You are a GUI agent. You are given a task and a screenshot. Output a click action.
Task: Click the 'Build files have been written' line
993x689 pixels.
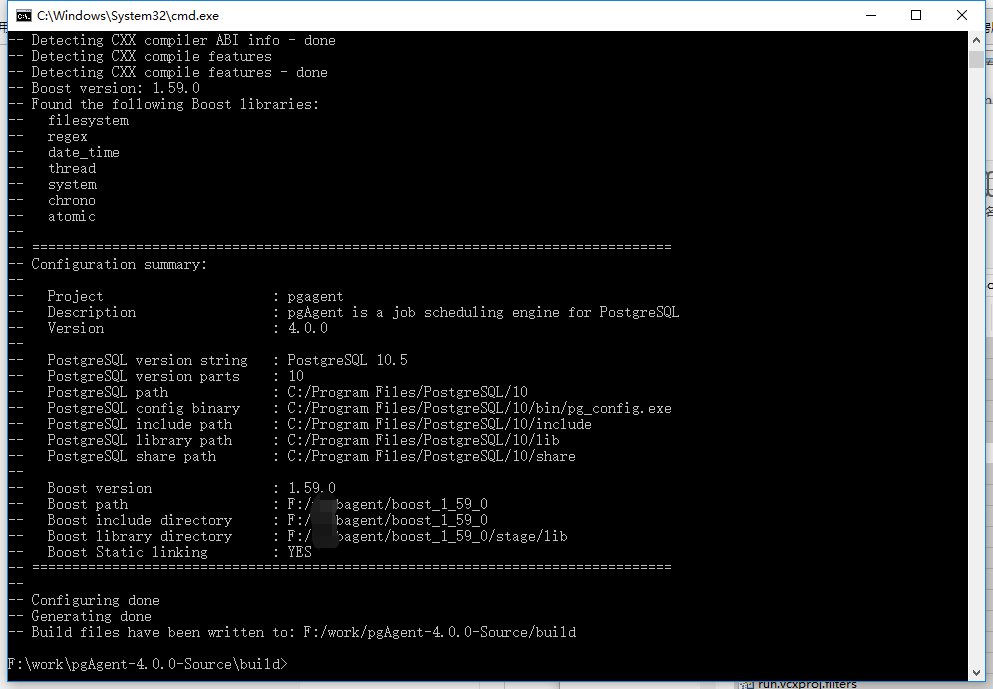coord(304,632)
